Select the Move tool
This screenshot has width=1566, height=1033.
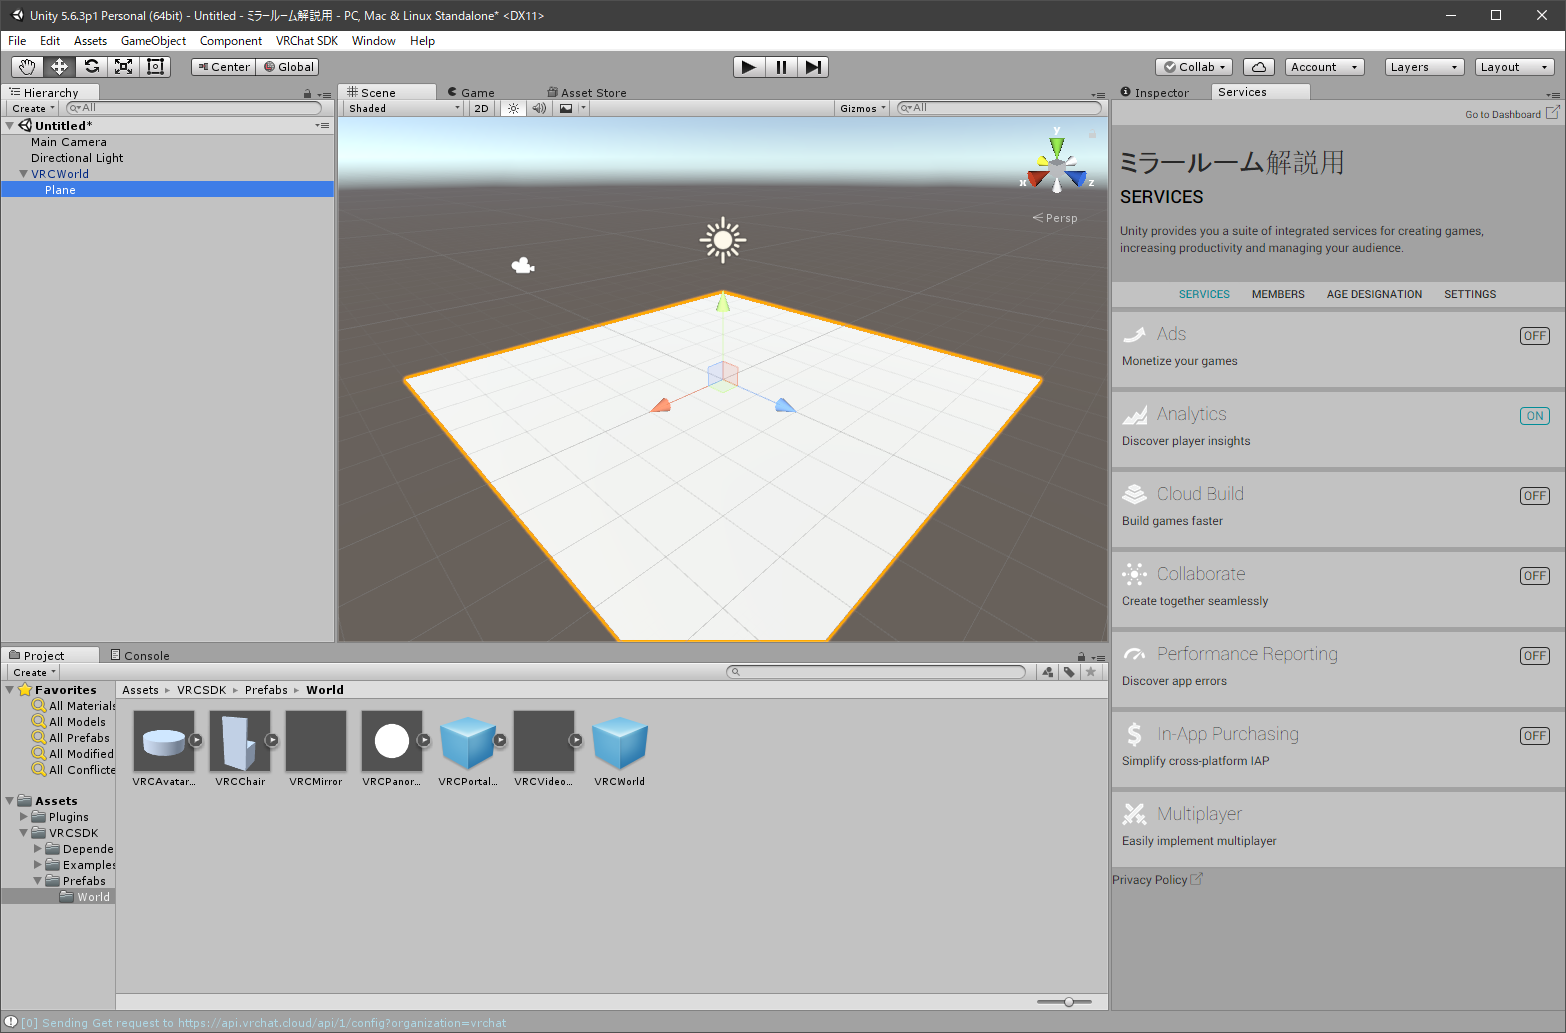coord(59,67)
